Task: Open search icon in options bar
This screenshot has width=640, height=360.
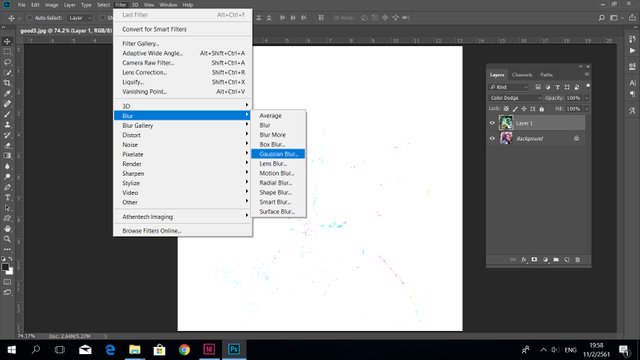Action: click(x=602, y=18)
